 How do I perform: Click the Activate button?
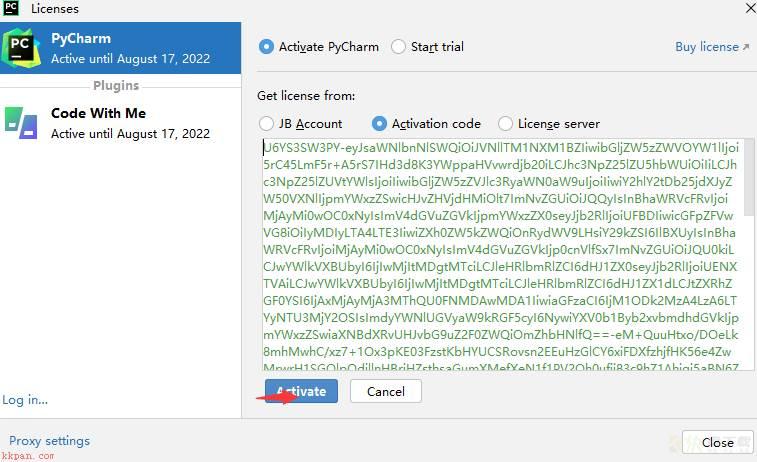(301, 391)
